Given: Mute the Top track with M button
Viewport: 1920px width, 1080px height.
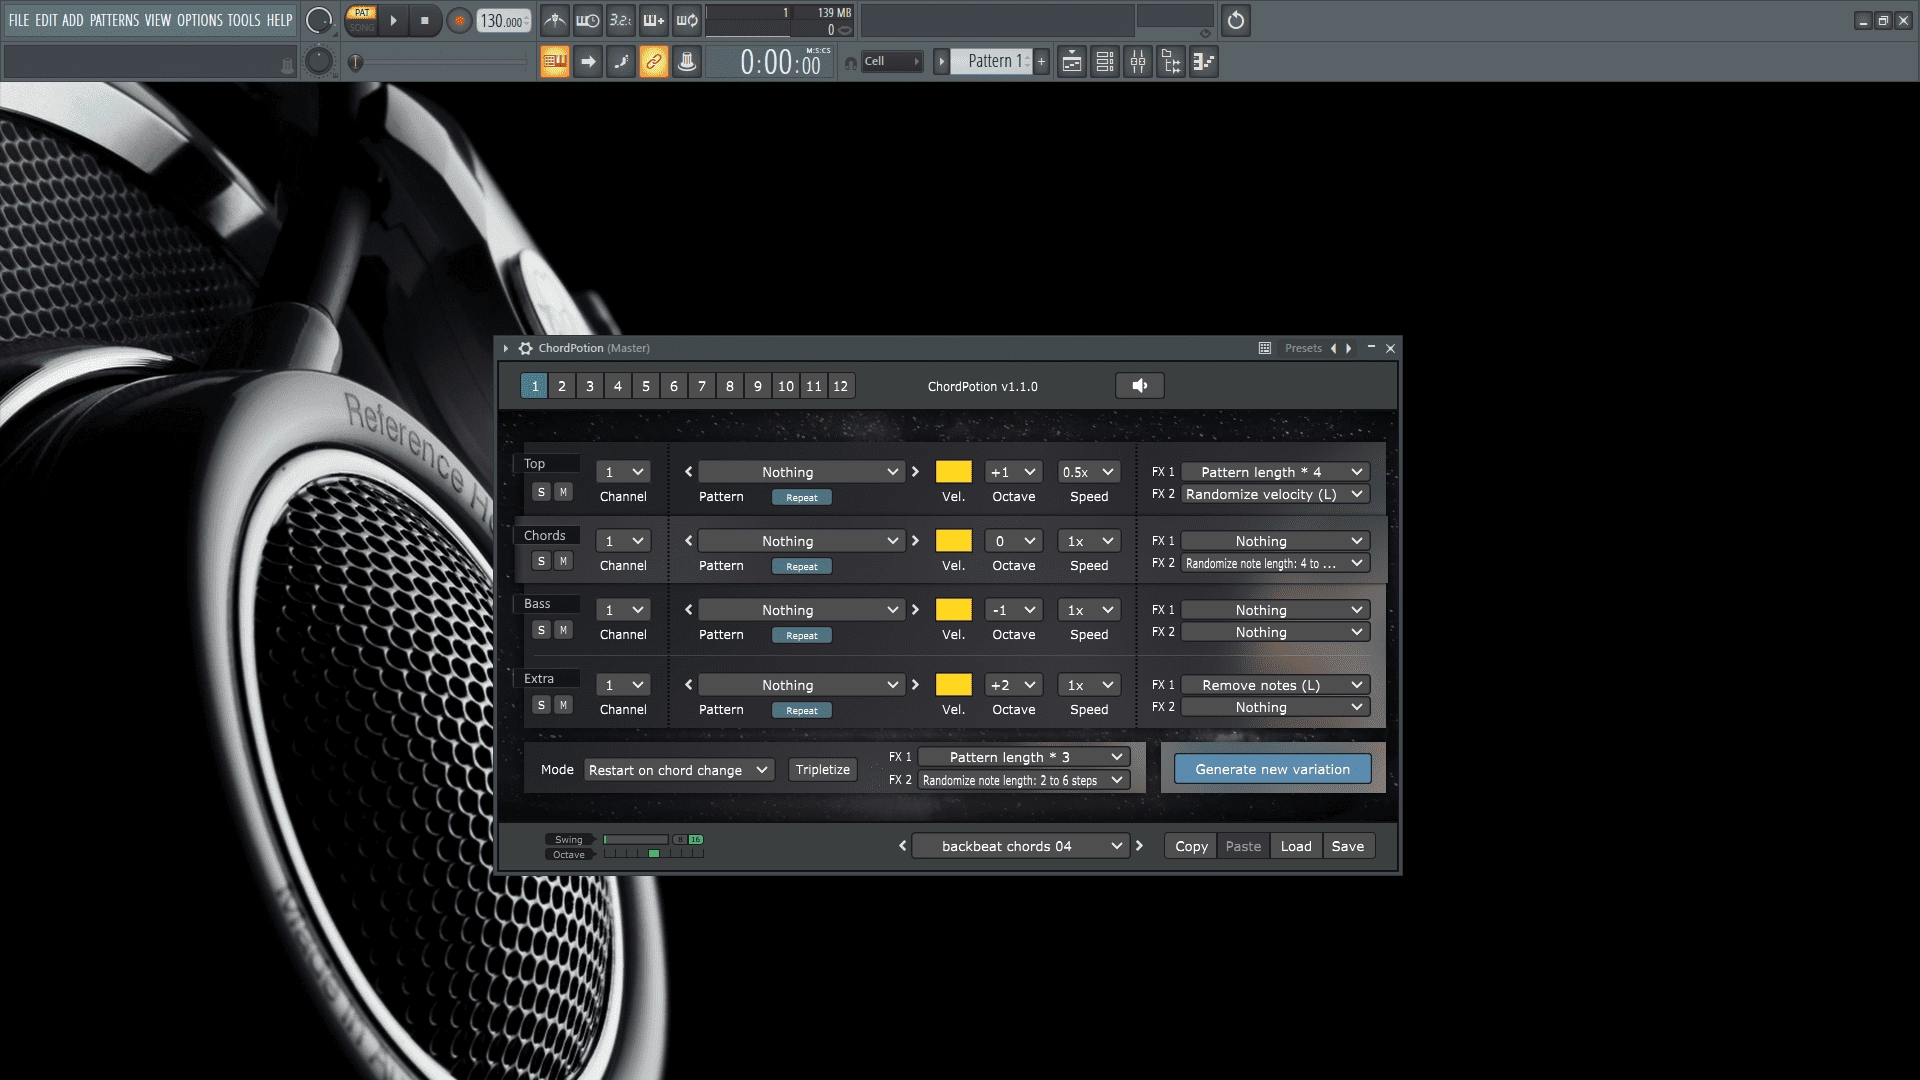Looking at the screenshot, I should (563, 492).
